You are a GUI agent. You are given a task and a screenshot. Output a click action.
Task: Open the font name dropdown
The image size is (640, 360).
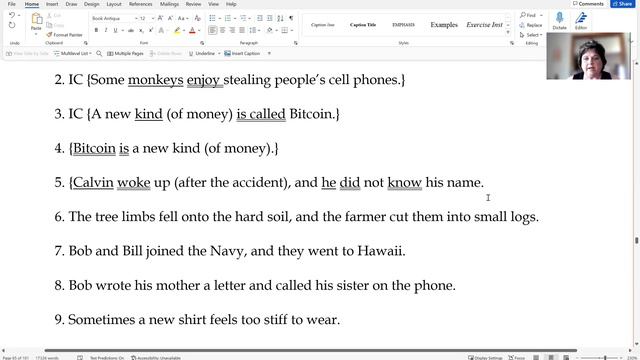tap(136, 18)
